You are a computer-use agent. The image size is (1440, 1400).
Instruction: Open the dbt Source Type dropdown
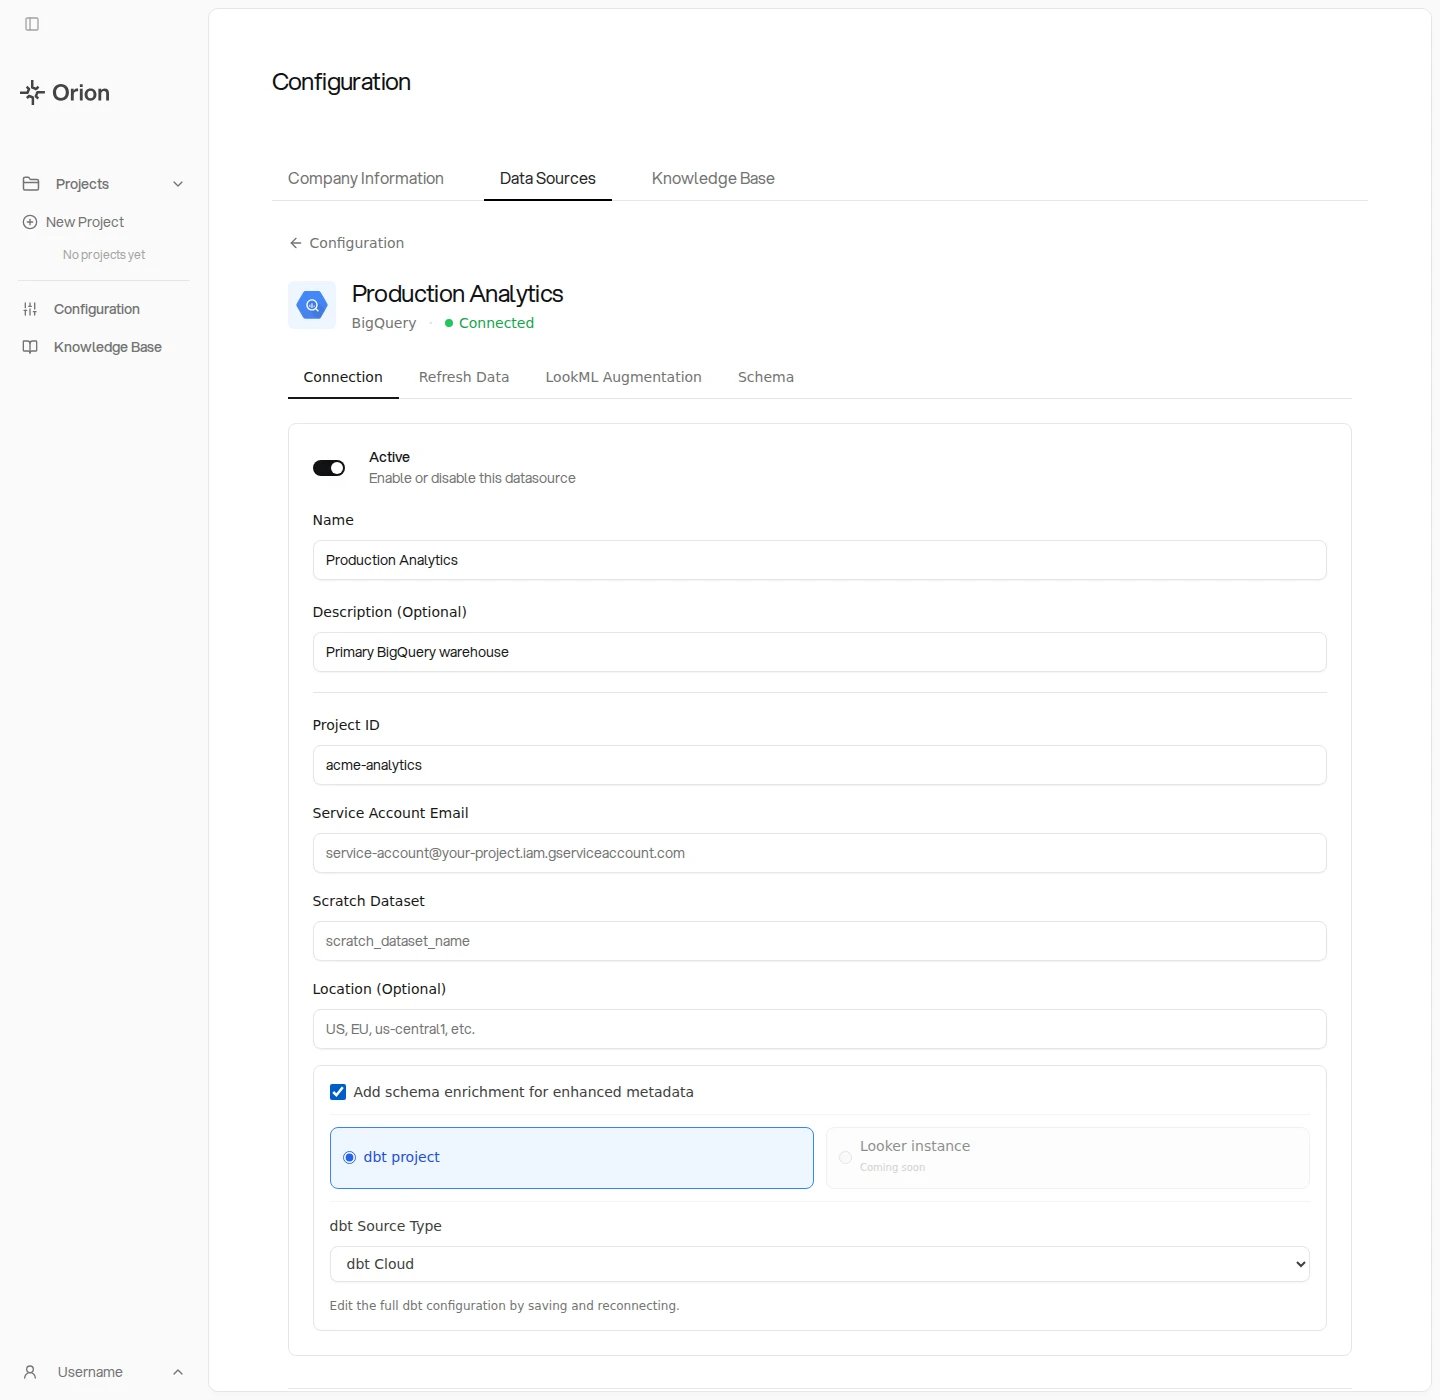pyautogui.click(x=819, y=1264)
